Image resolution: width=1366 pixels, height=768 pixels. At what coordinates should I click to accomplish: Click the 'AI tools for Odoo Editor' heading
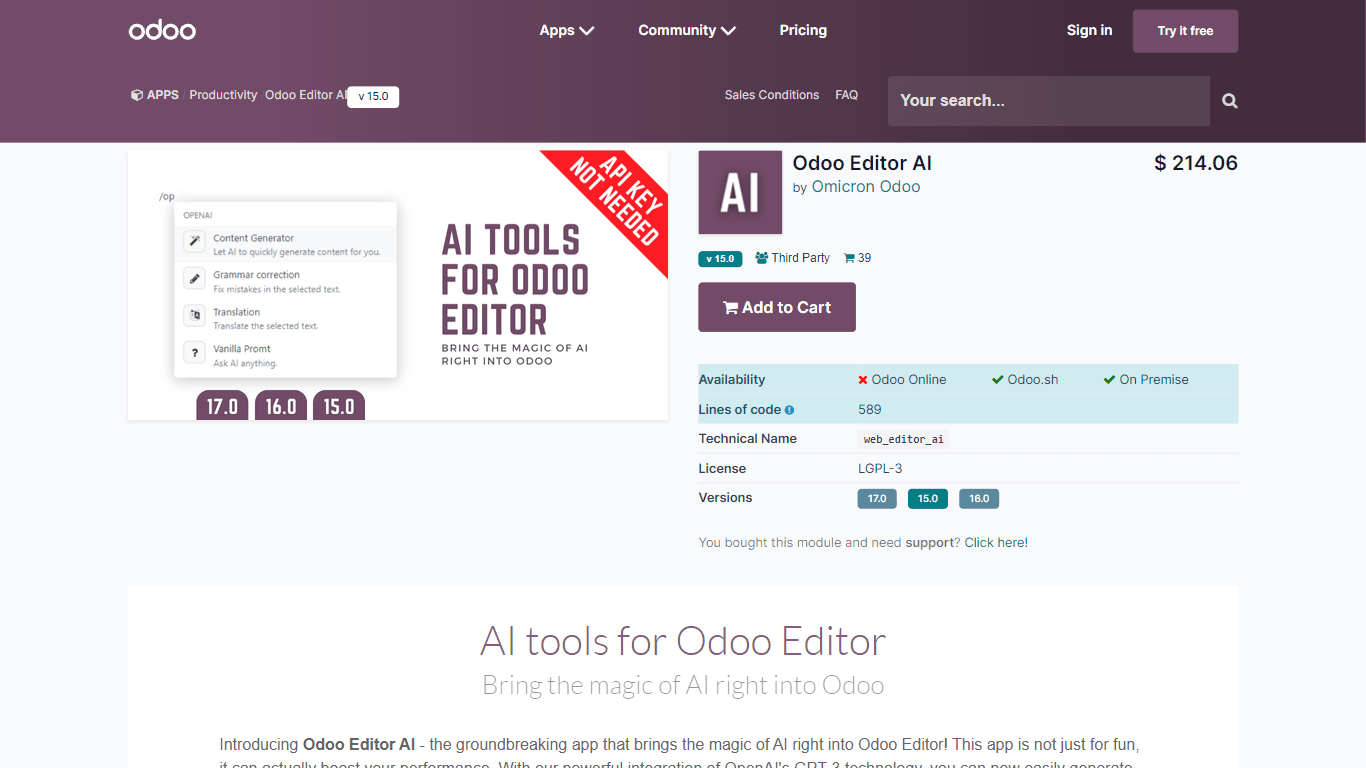(683, 641)
